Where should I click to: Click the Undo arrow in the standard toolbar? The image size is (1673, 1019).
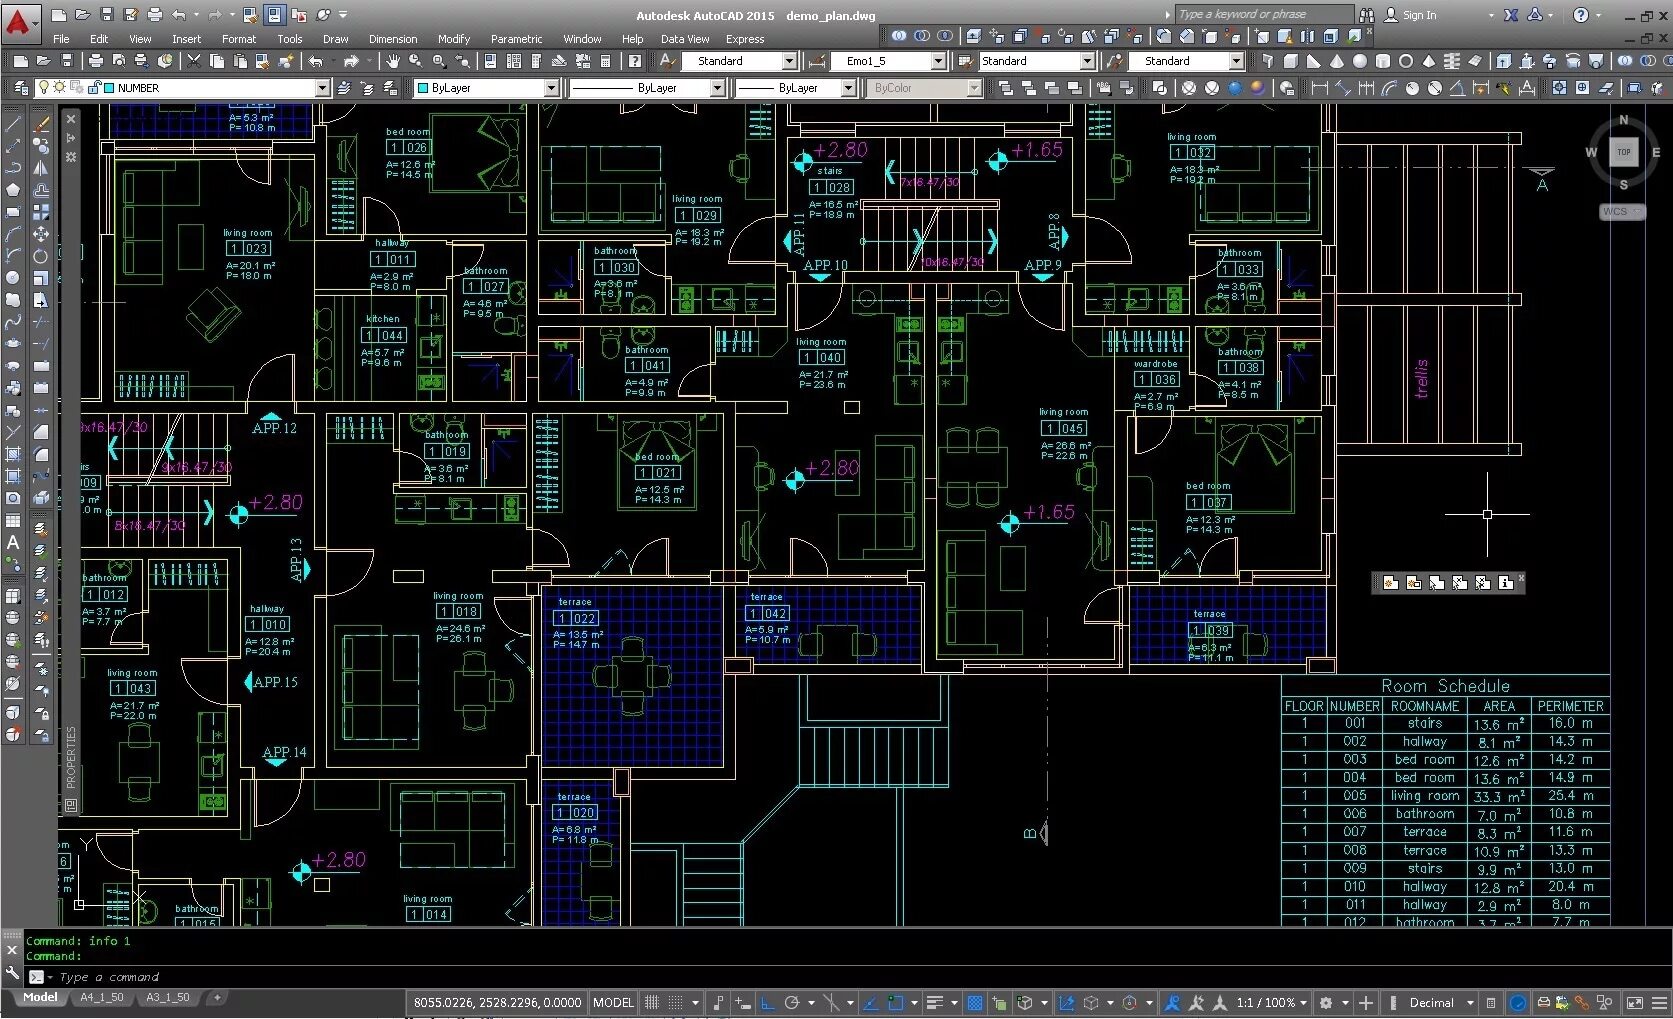(316, 61)
